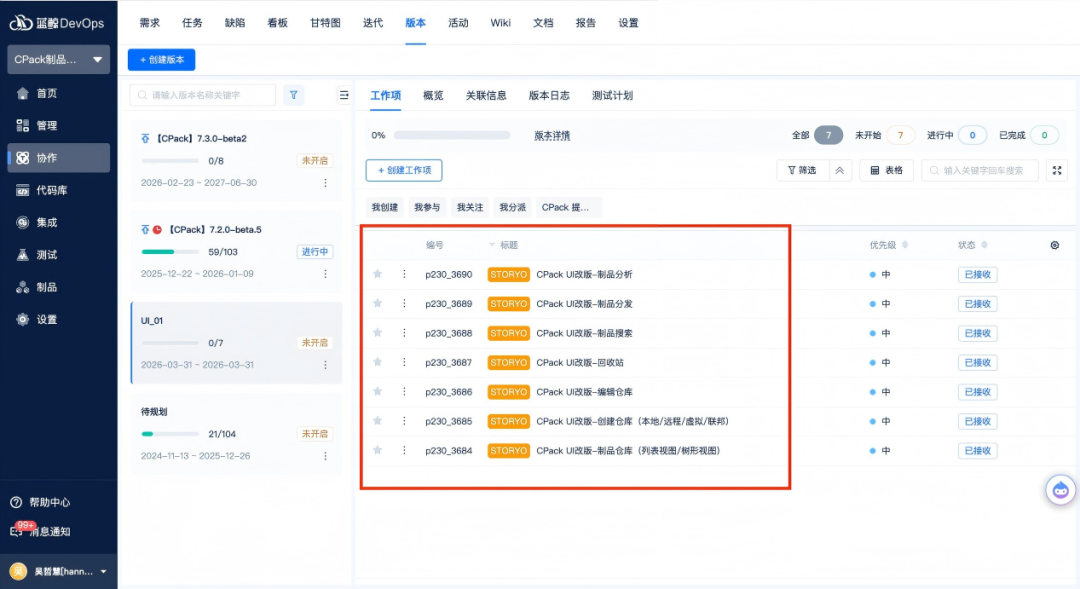Image resolution: width=1080 pixels, height=589 pixels.
Task: Collapse the filter panel chevron
Action: coord(840,170)
